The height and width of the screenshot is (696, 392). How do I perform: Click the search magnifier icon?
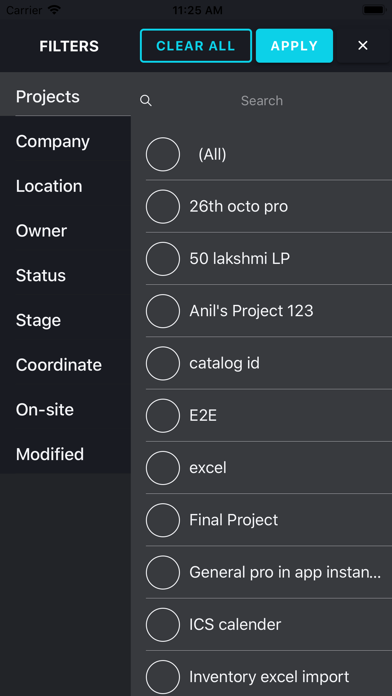point(146,101)
